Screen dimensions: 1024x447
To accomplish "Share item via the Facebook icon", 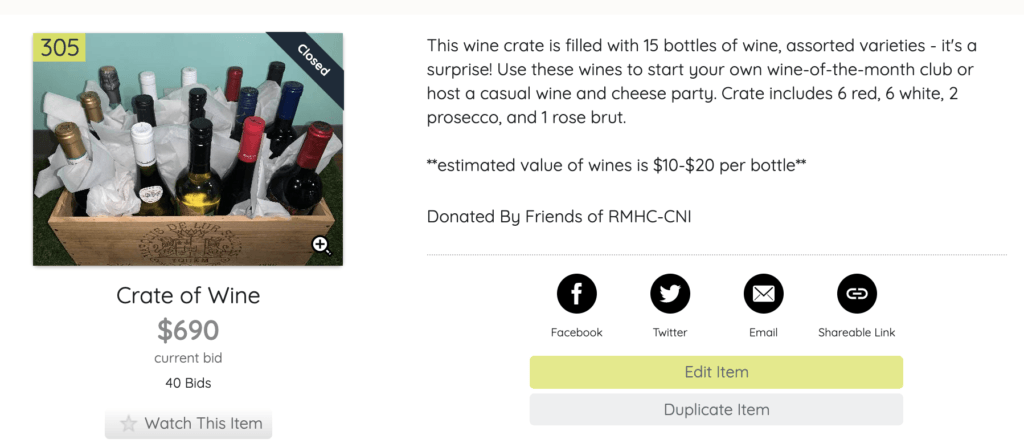I will [577, 293].
